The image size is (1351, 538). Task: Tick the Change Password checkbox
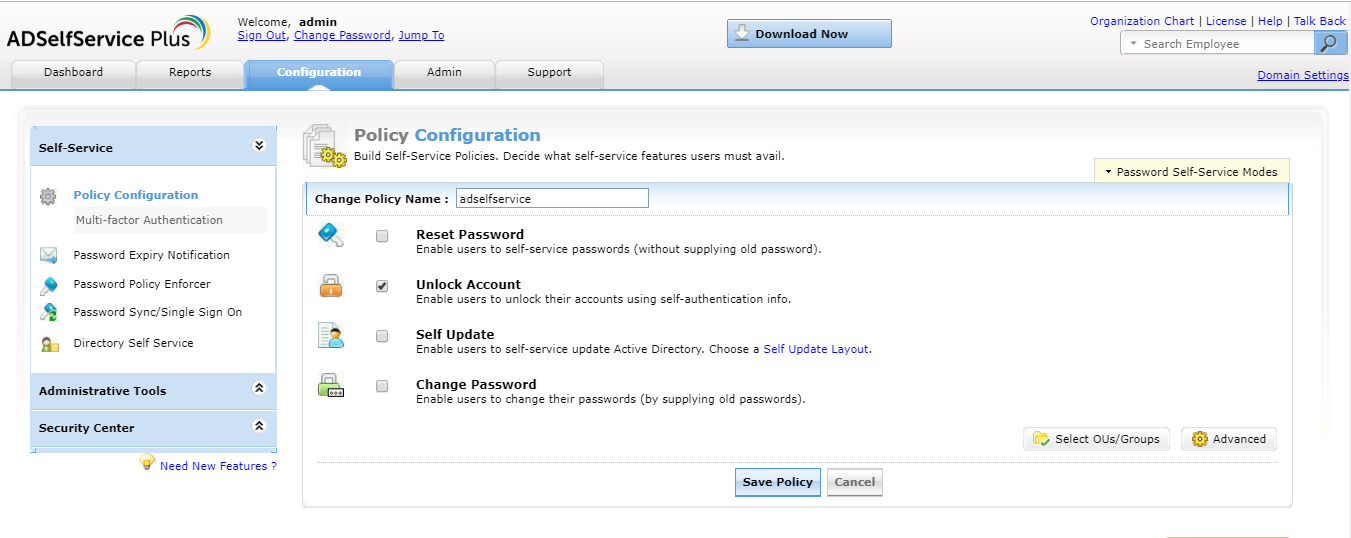point(382,387)
